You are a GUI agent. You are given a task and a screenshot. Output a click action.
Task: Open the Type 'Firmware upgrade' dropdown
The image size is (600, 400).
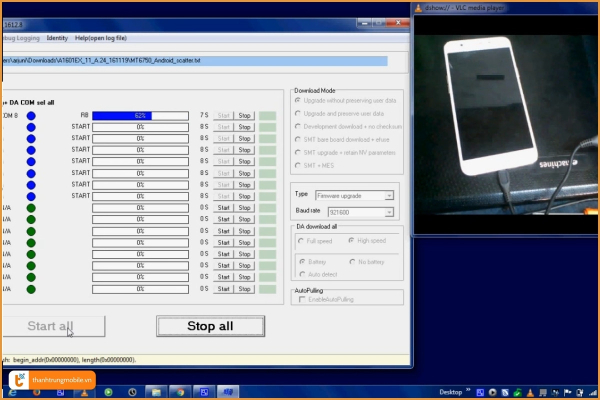click(x=388, y=196)
